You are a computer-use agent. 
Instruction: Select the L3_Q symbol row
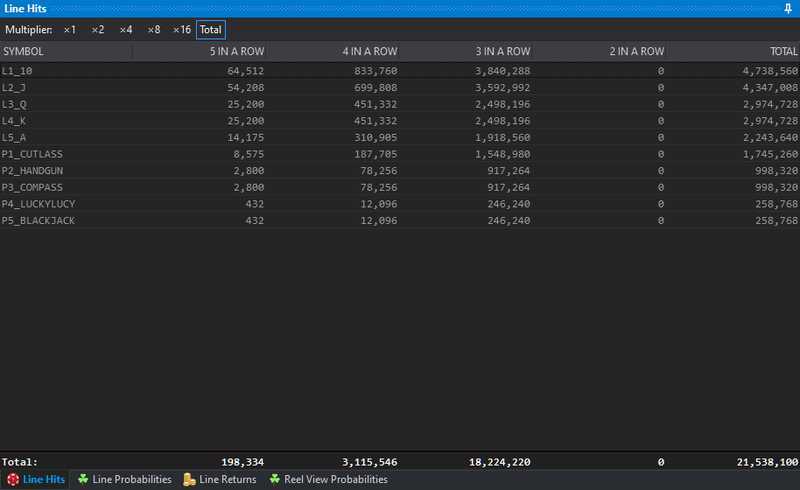[x=400, y=104]
